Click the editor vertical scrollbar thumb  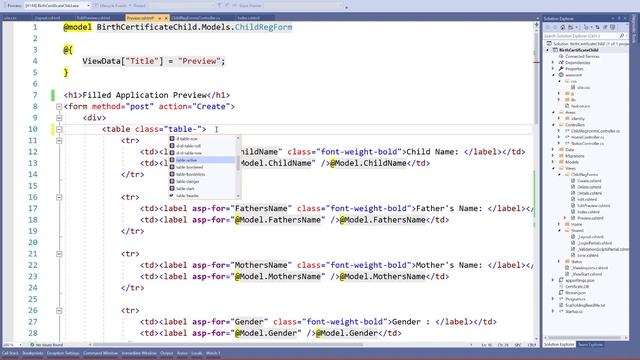tap(536, 78)
